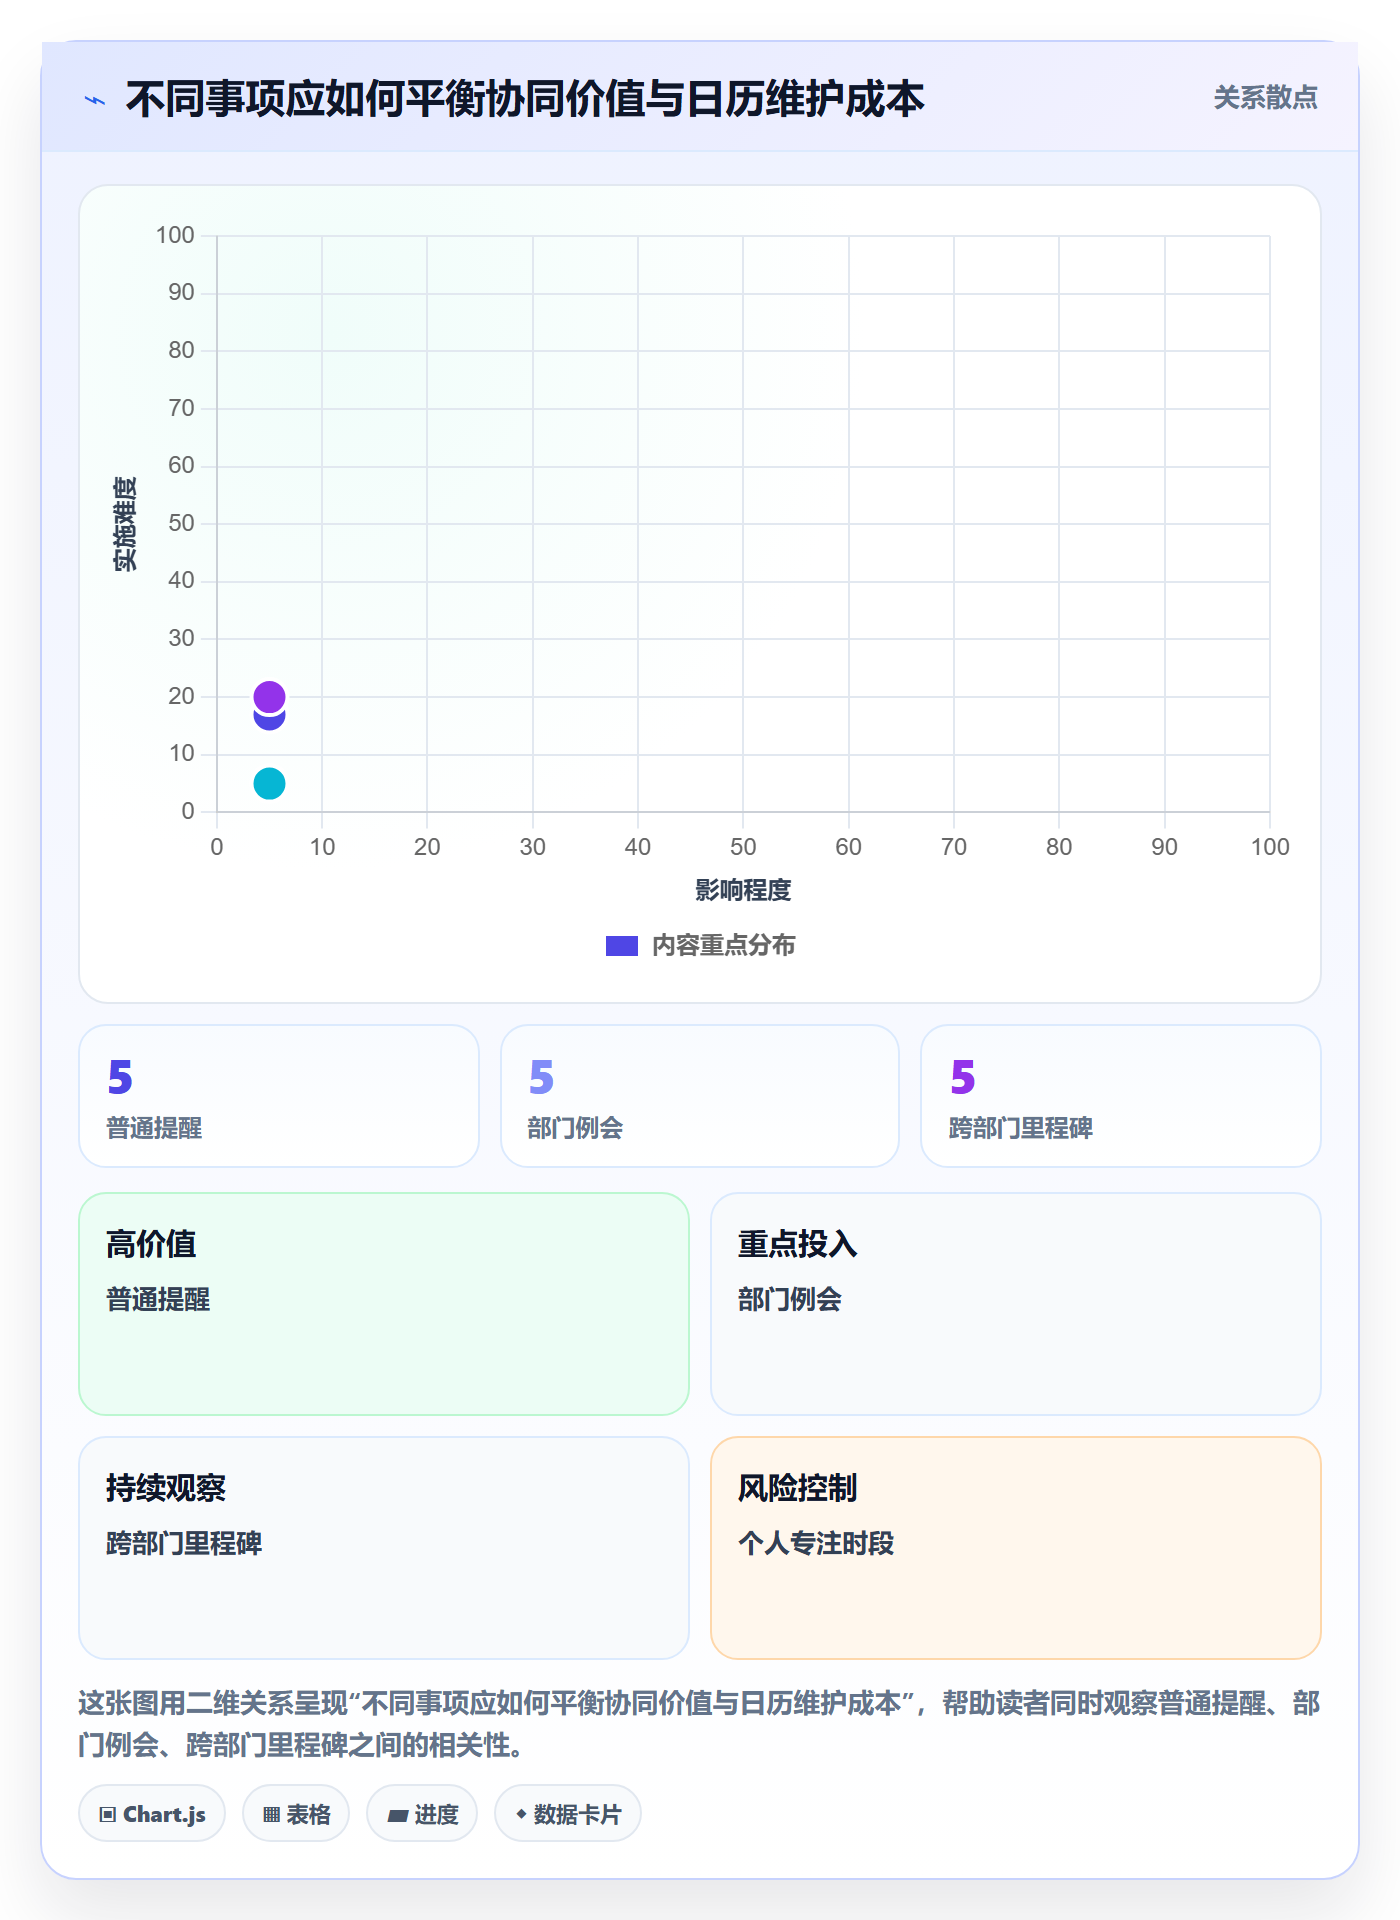Open the 风险控制 quadrant card
1400x1920 pixels.
(x=1016, y=1548)
